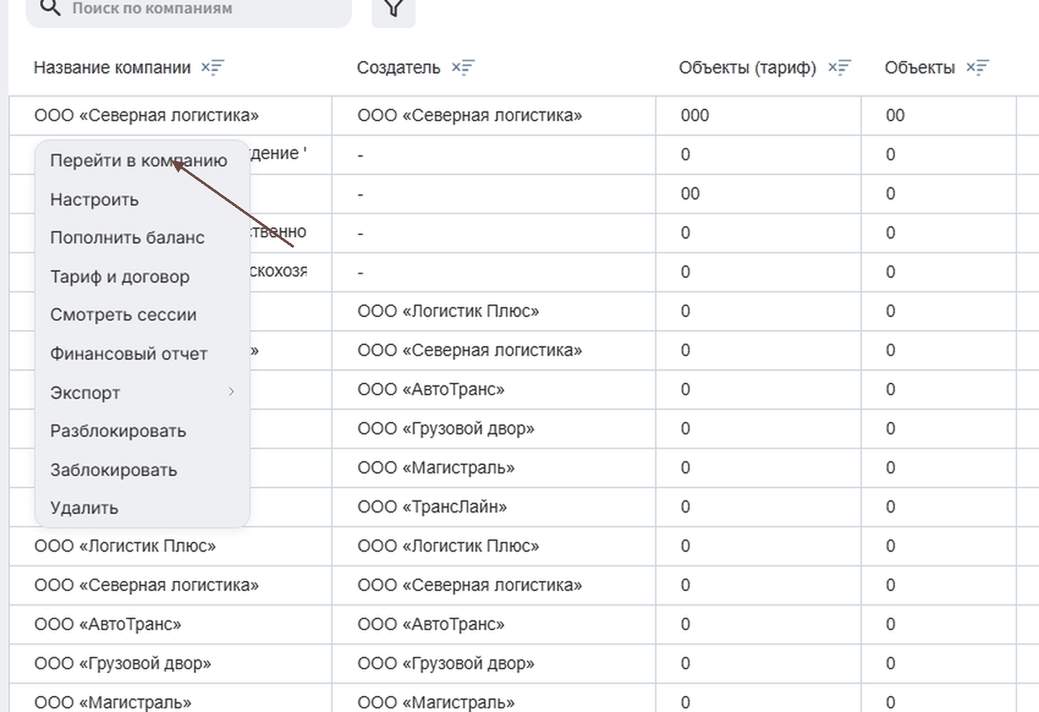This screenshot has width=1039, height=712.
Task: Click the Объекты (тариф) column header
Action: [747, 68]
